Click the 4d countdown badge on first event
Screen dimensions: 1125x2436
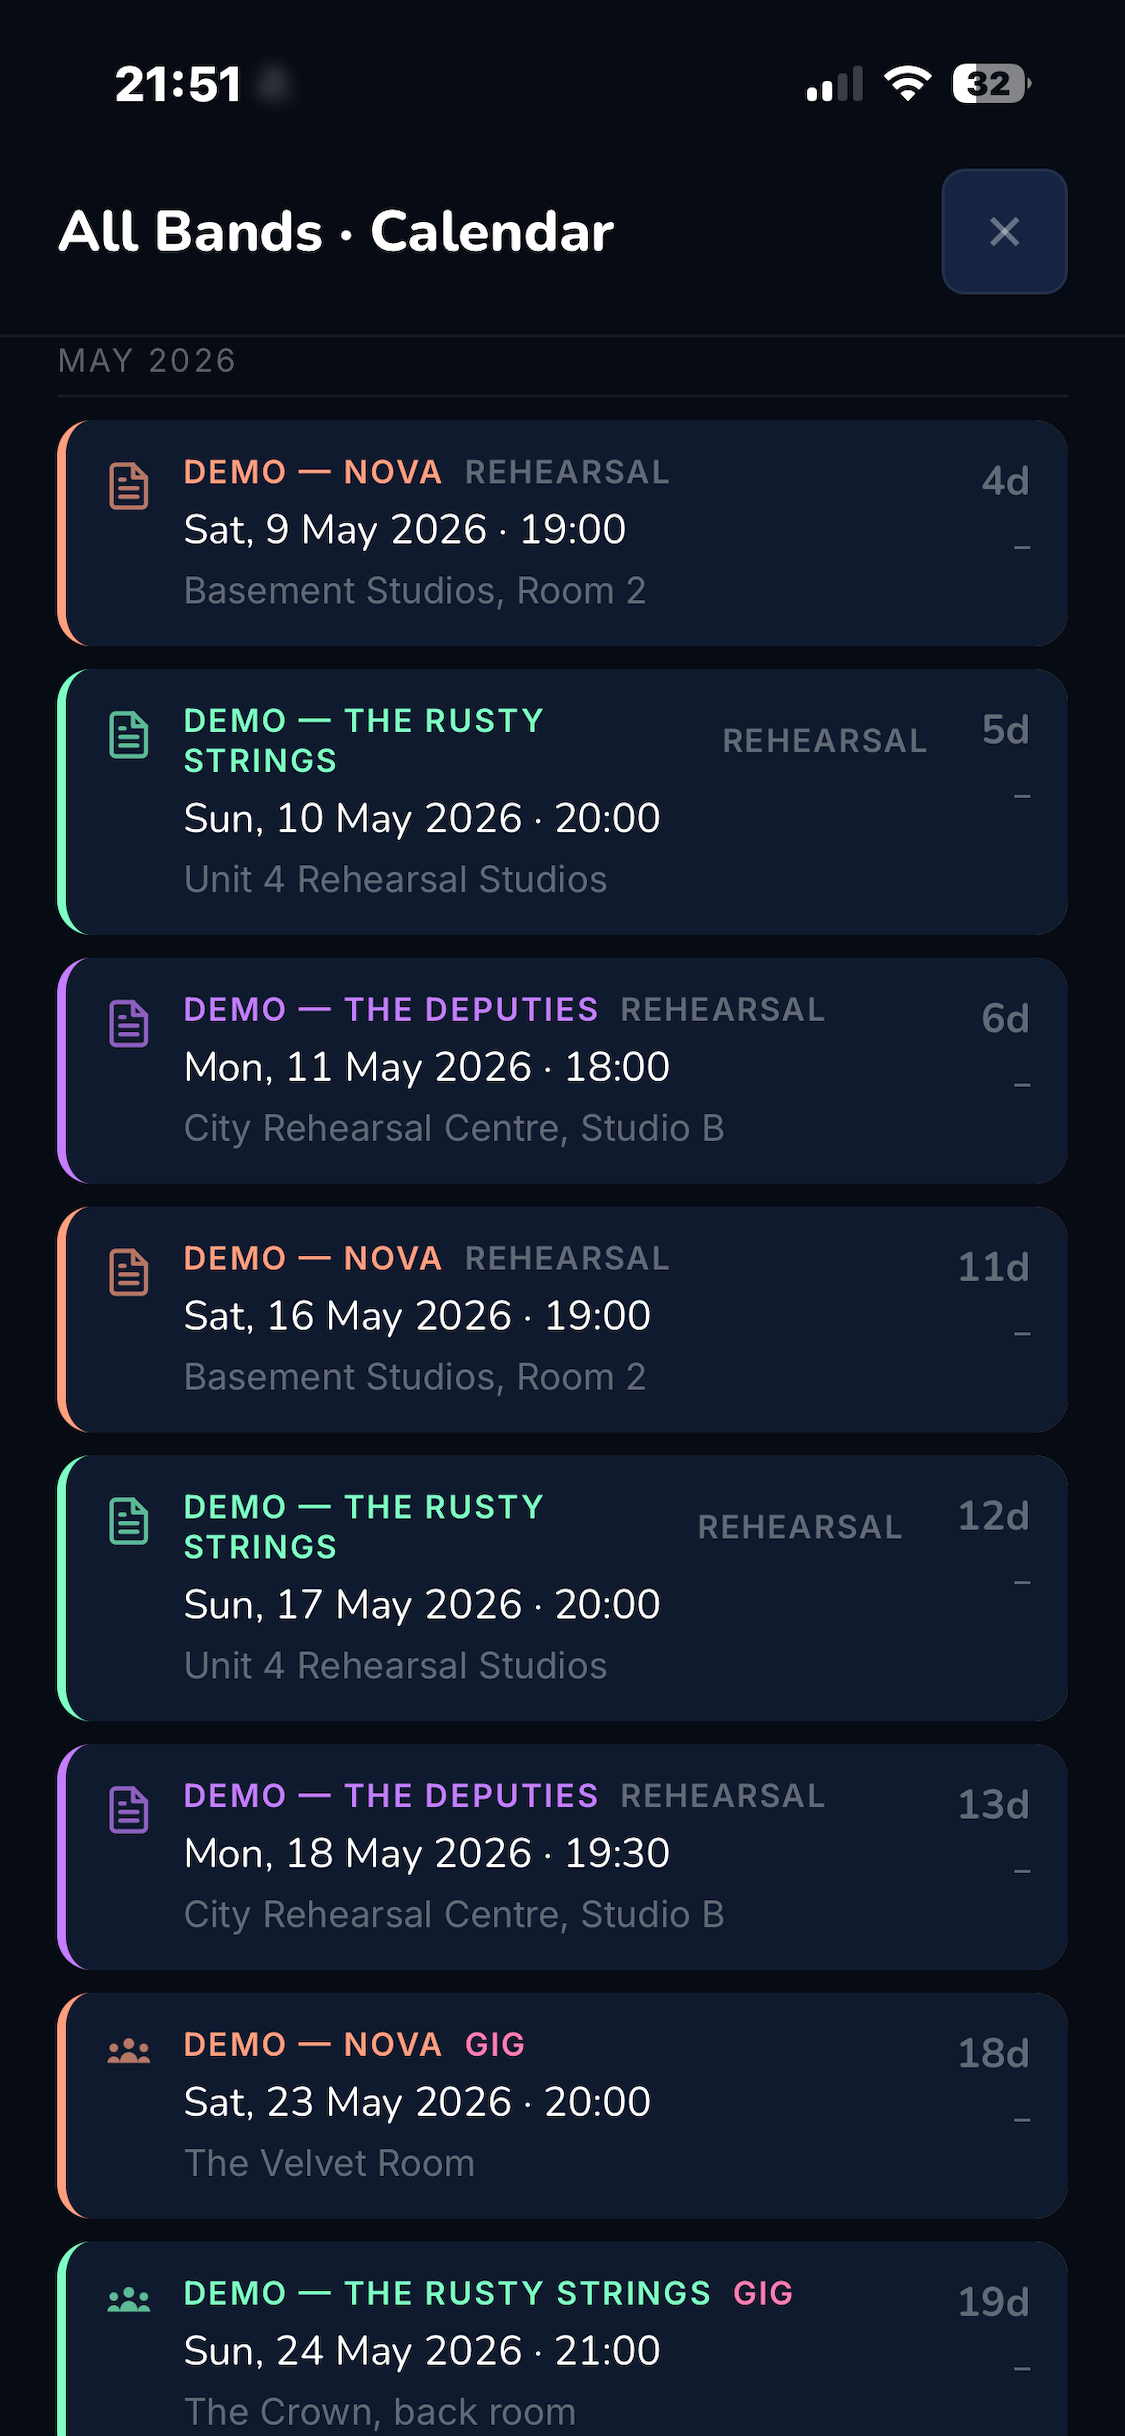[1005, 481]
